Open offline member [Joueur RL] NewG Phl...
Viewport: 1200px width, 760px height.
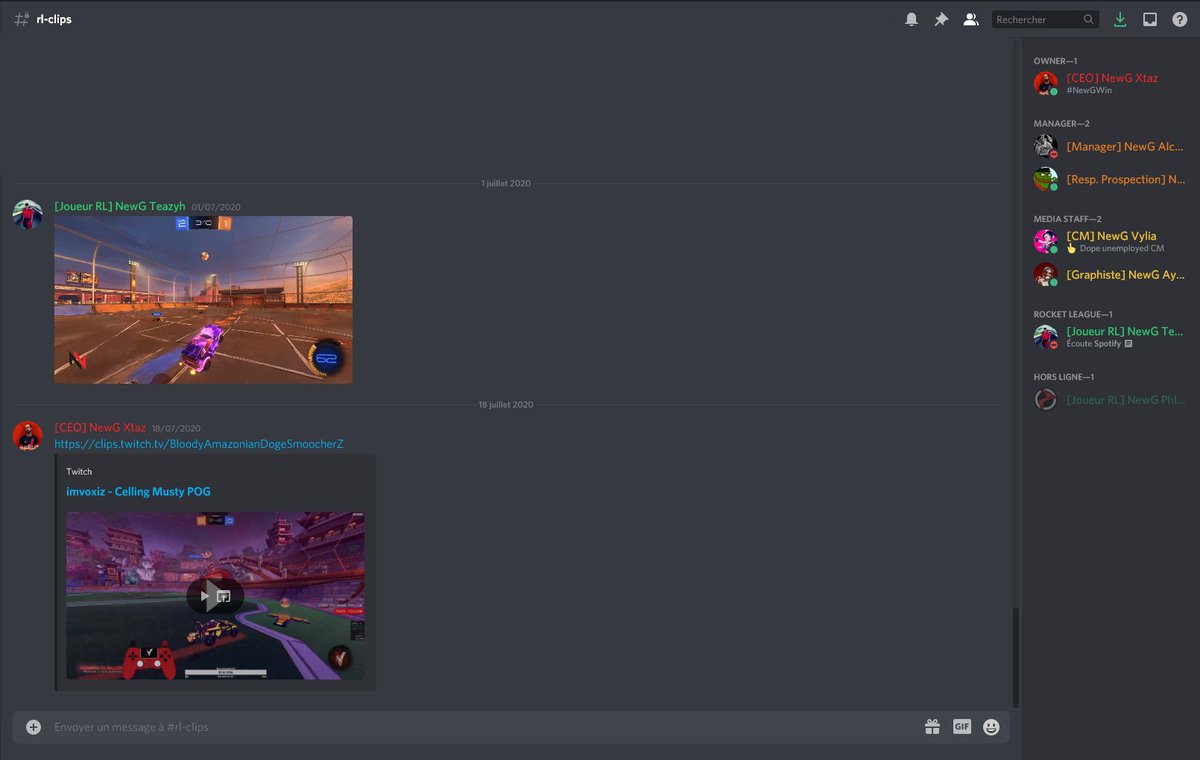(x=1112, y=399)
